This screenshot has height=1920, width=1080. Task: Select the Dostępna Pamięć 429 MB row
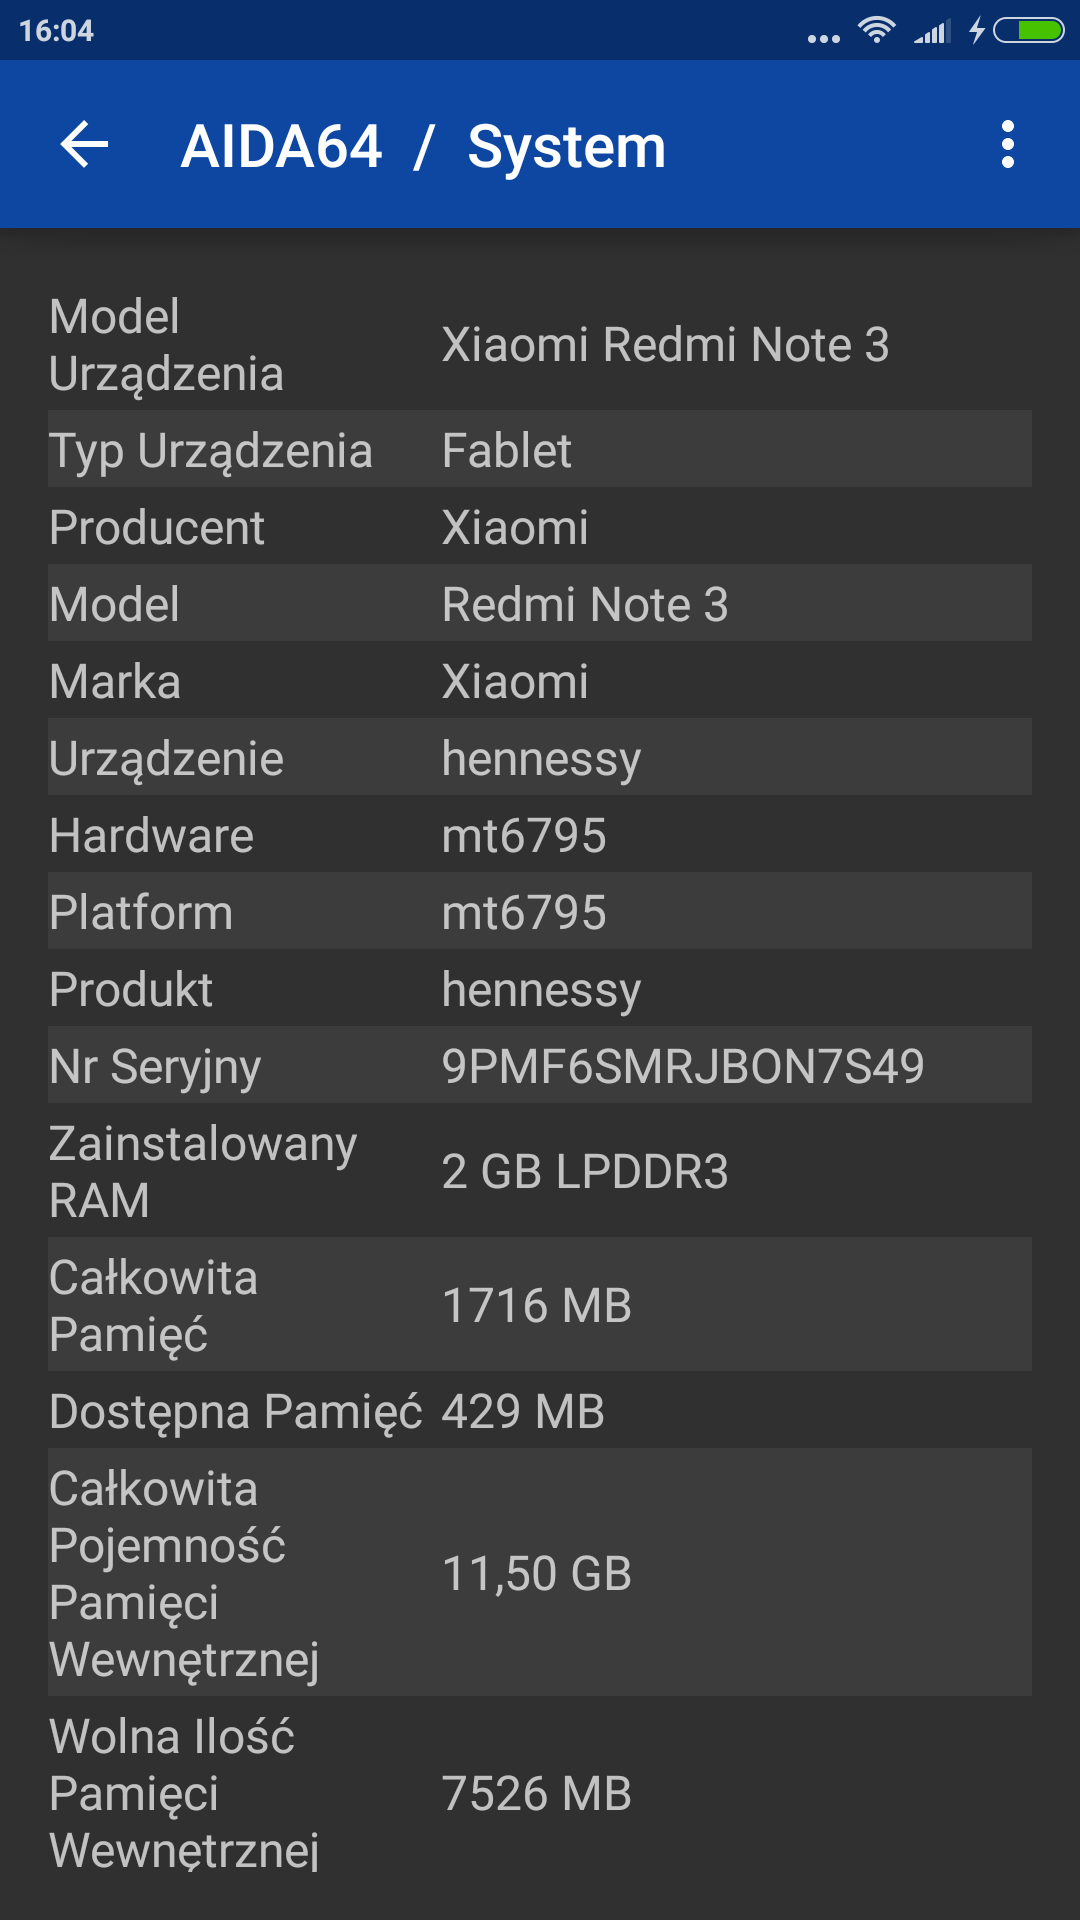pos(540,1411)
